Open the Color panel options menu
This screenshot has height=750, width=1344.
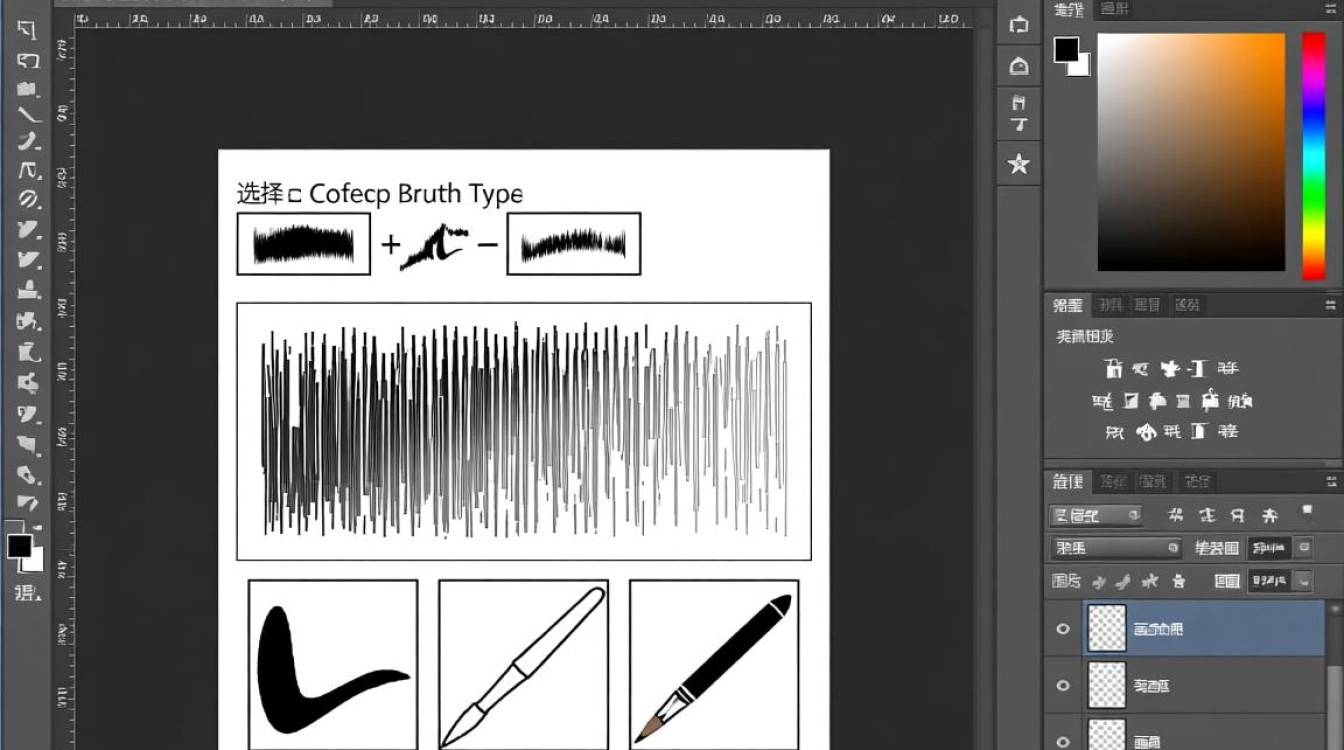click(x=1331, y=9)
